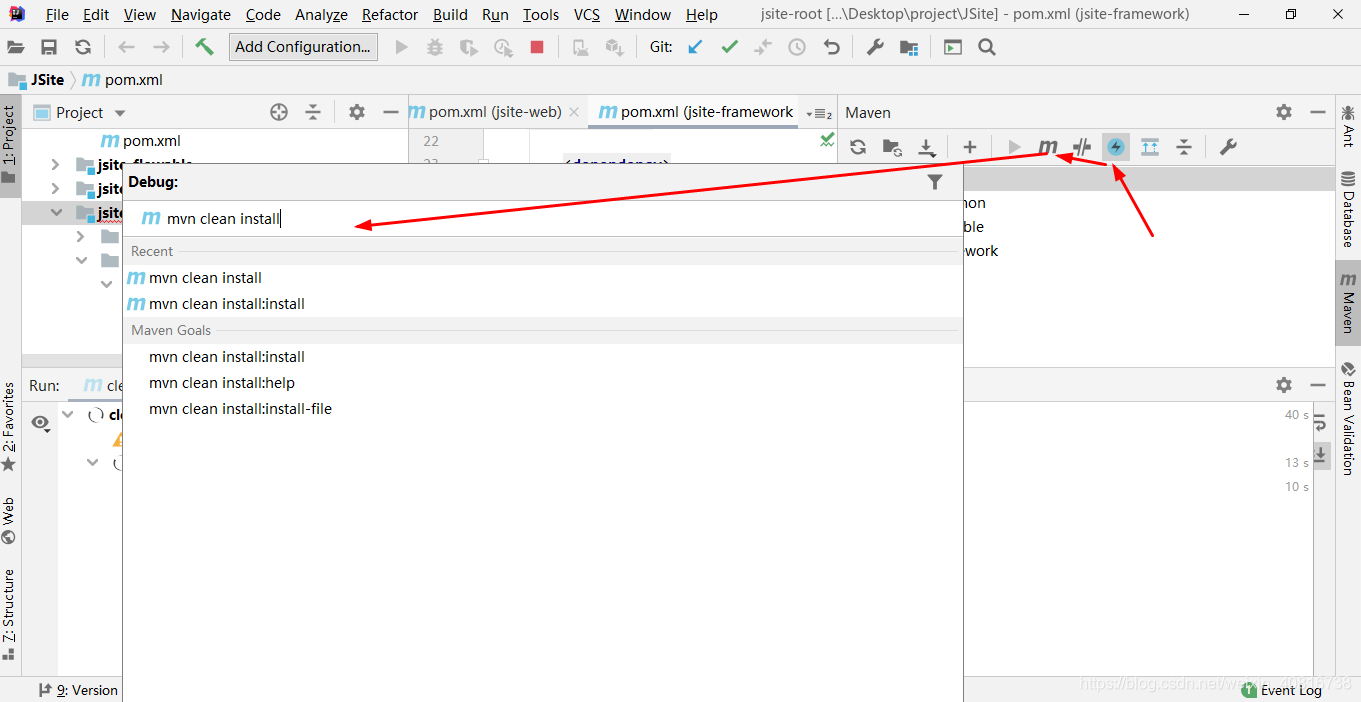Locate current file in Project panel
1361x702 pixels.
[x=279, y=112]
